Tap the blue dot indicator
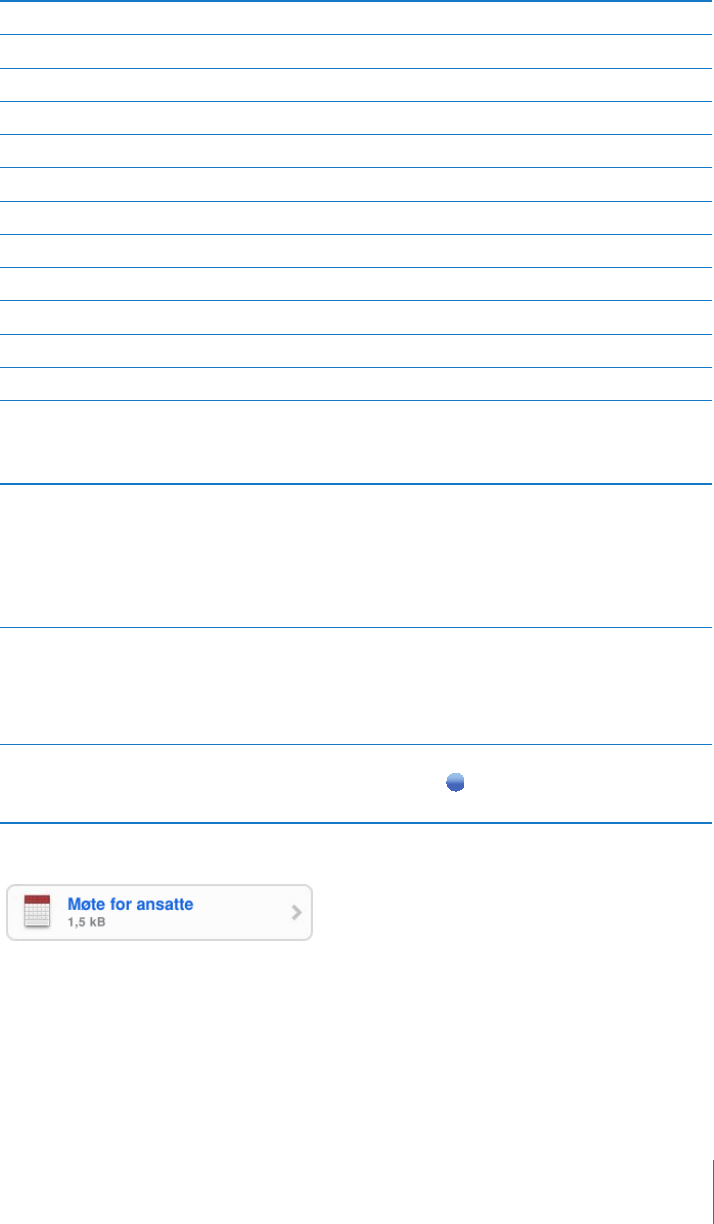 (455, 784)
